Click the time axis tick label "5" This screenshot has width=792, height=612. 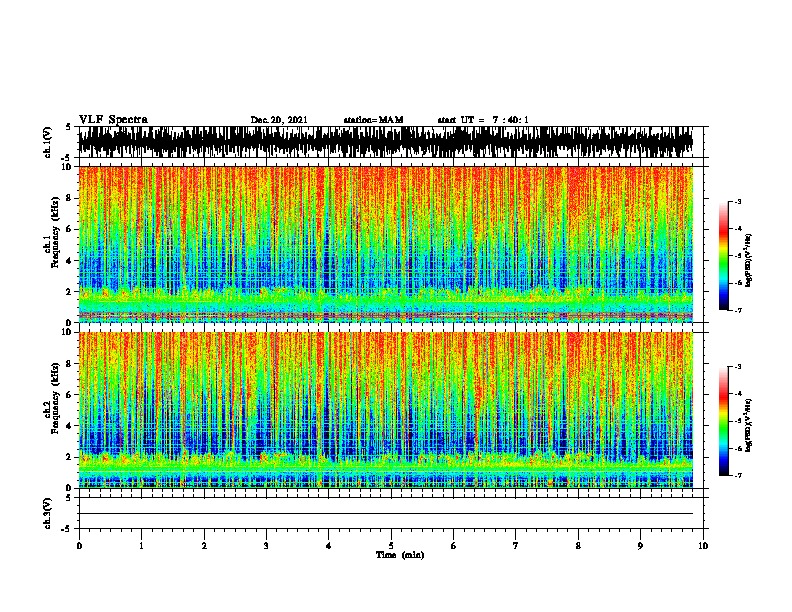(x=391, y=546)
